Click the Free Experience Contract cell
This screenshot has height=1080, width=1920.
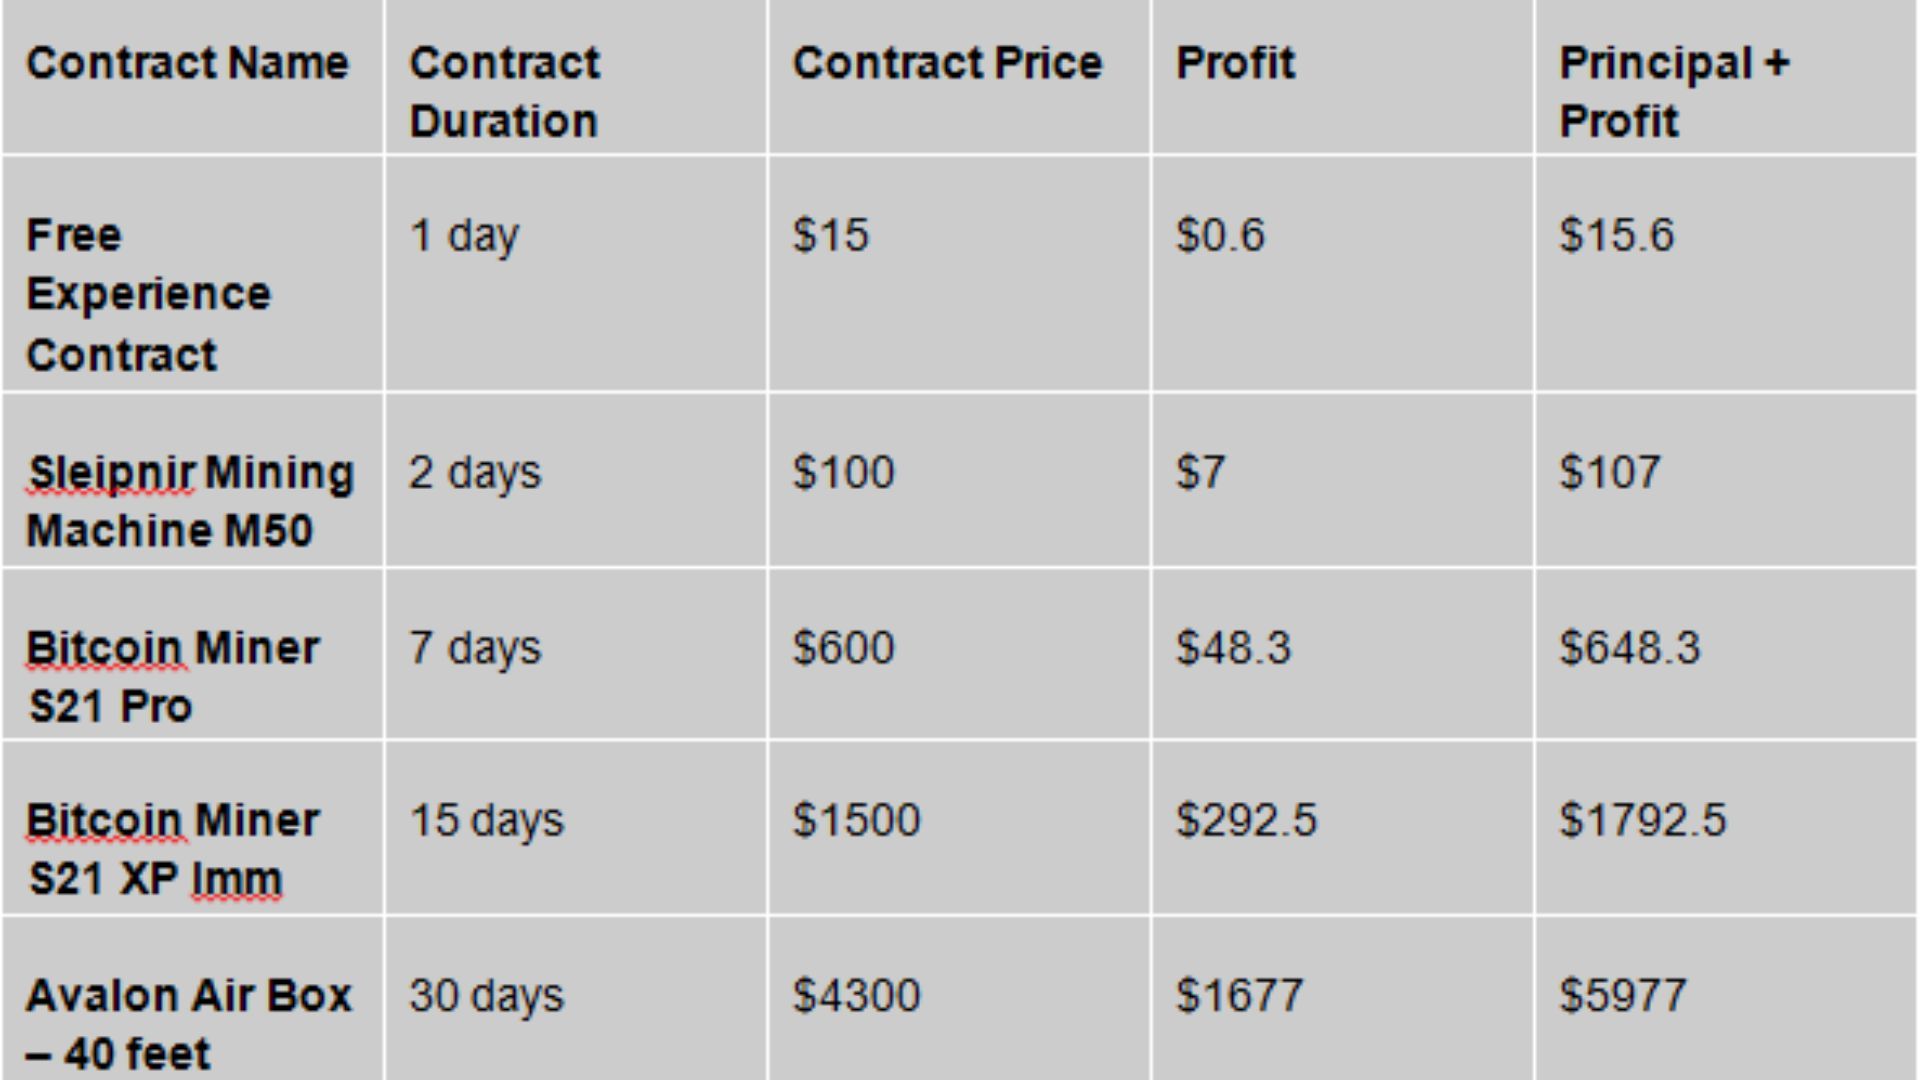tap(148, 294)
